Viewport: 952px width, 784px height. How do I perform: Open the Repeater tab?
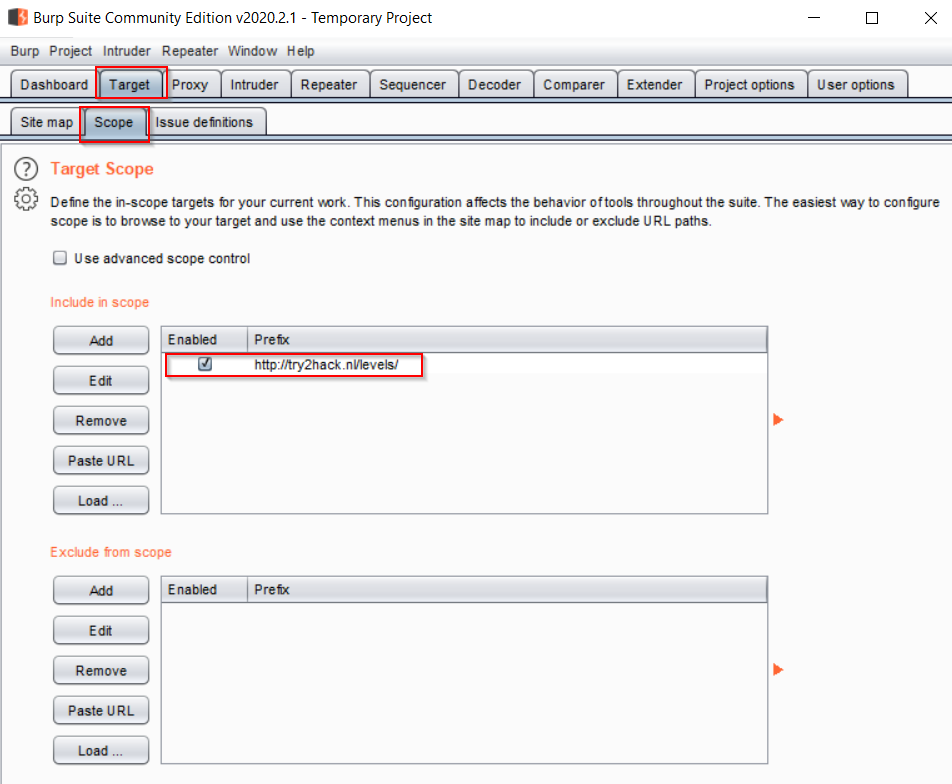coord(329,84)
